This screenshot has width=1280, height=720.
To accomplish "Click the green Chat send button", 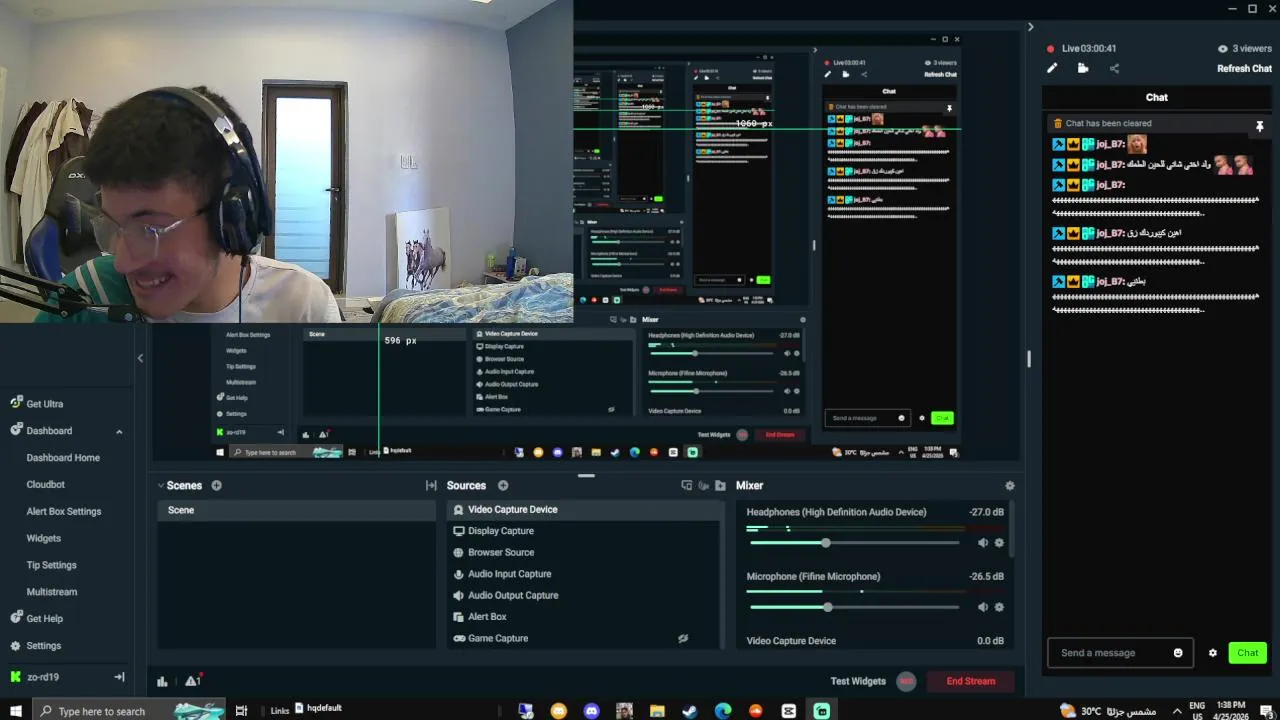I will [x=1247, y=653].
